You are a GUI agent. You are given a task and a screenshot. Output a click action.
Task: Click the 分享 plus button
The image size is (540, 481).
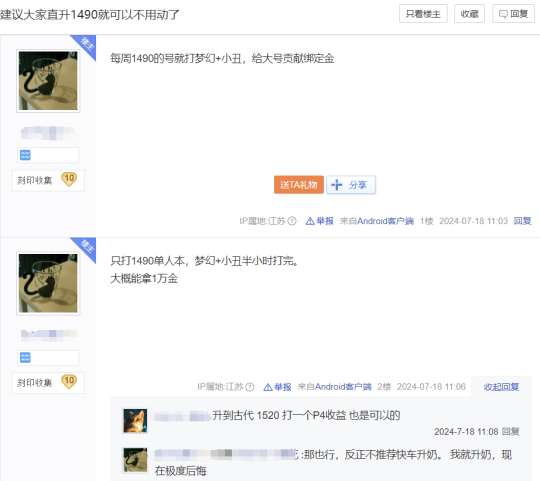tap(351, 185)
